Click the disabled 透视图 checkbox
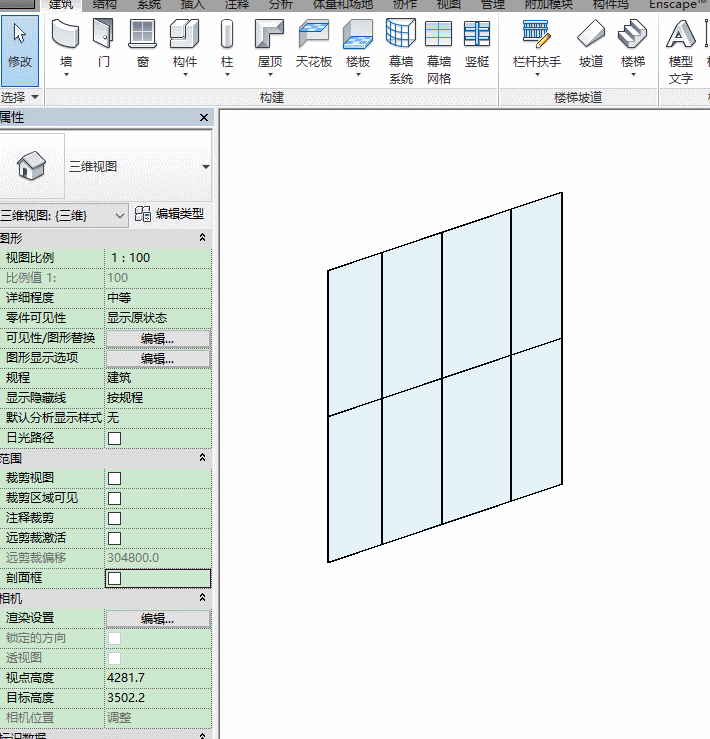 [115, 658]
